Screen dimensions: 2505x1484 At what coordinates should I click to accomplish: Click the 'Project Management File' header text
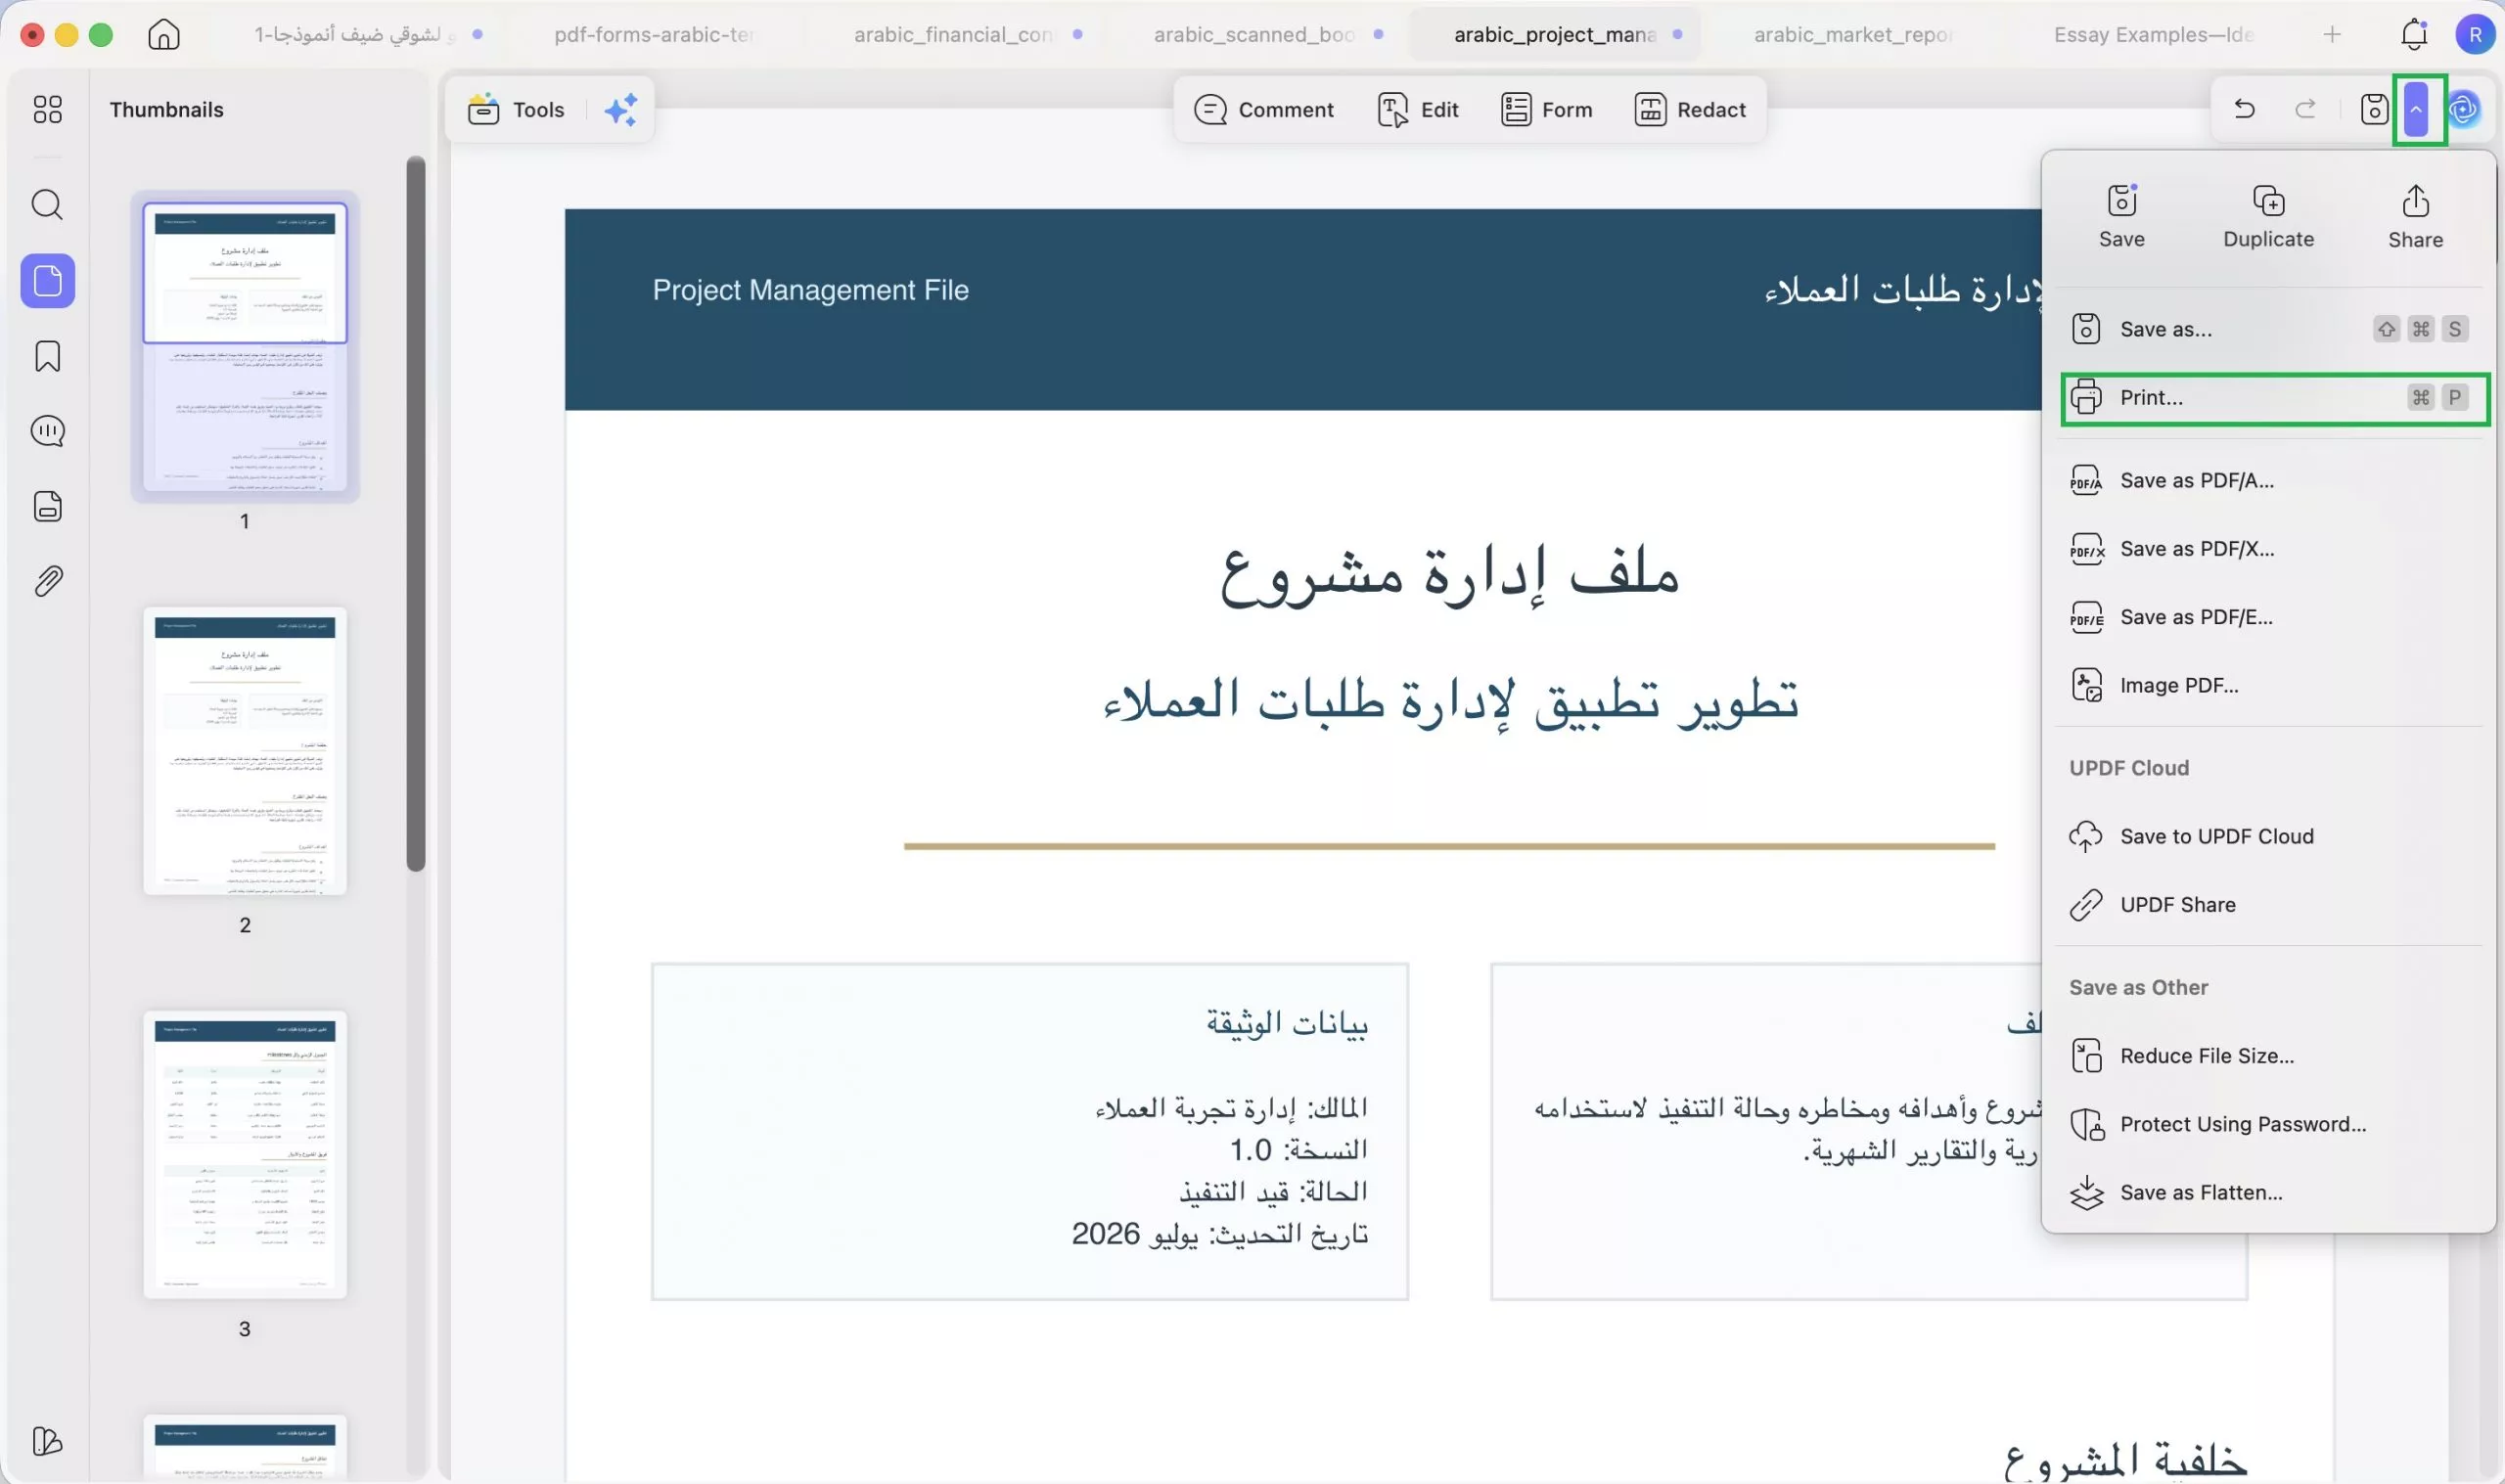coord(810,290)
